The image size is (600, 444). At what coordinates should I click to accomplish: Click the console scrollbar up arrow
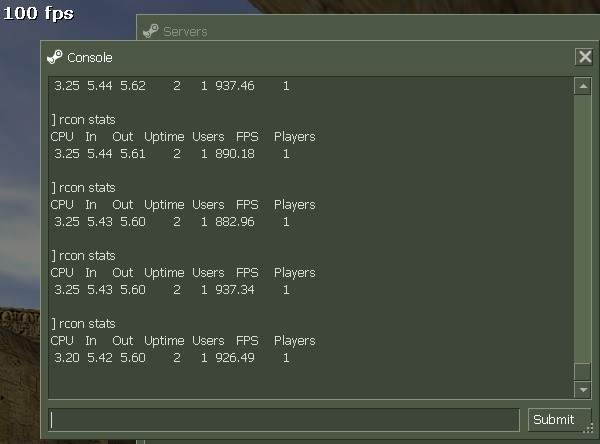[x=583, y=86]
